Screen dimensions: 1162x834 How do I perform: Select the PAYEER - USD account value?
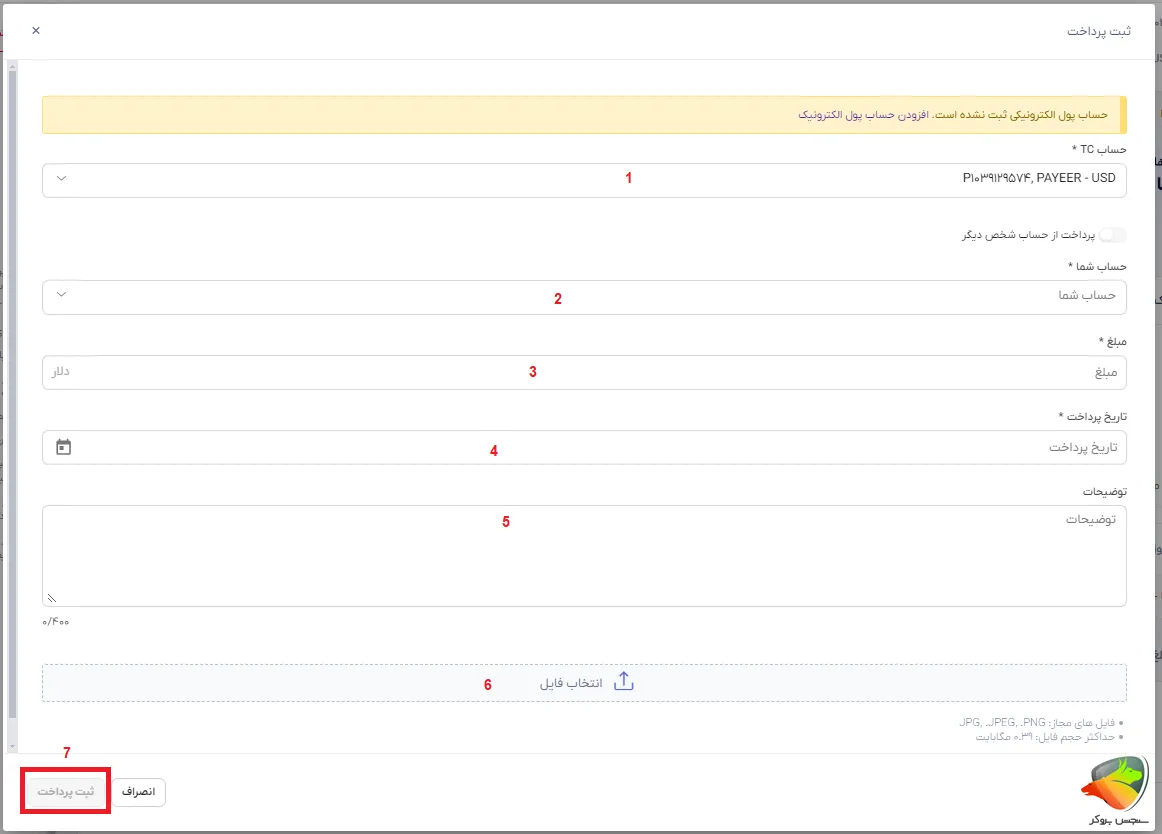coord(1038,179)
